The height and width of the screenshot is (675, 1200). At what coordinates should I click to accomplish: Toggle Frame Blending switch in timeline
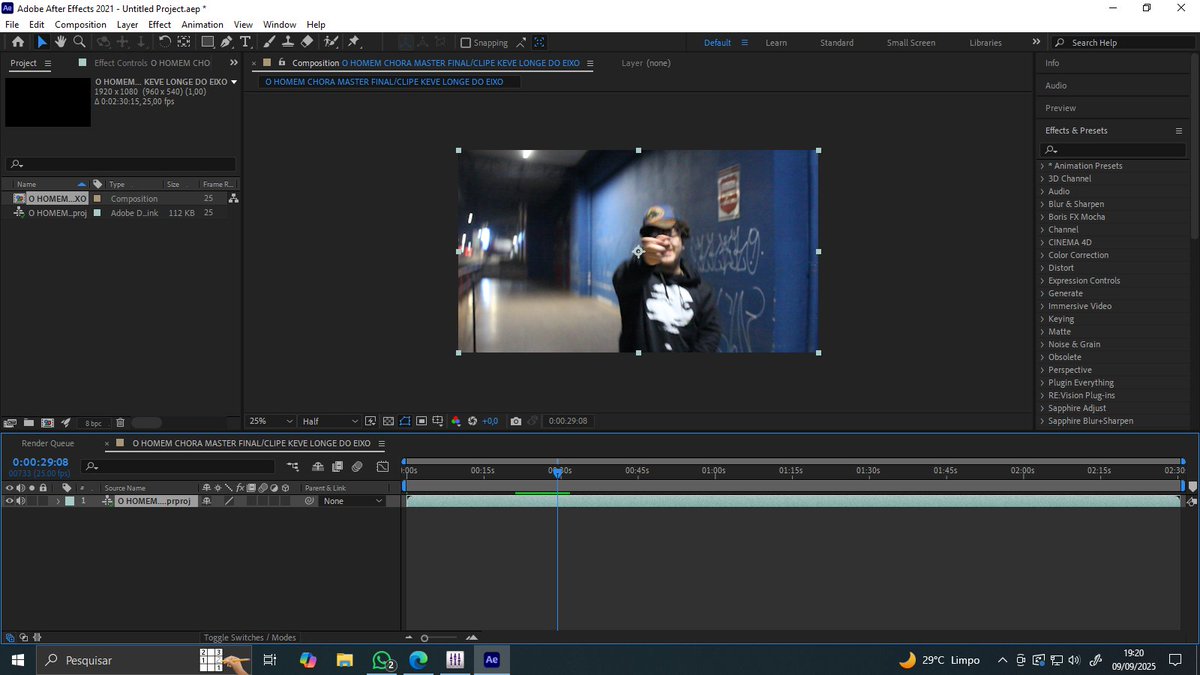pos(337,467)
